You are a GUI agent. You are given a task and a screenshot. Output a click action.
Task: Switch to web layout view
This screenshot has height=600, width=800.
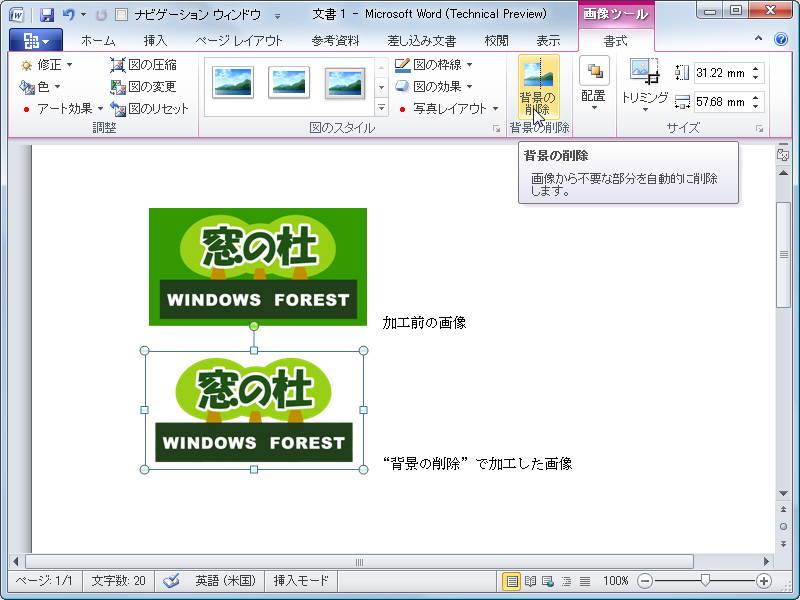[x=548, y=581]
